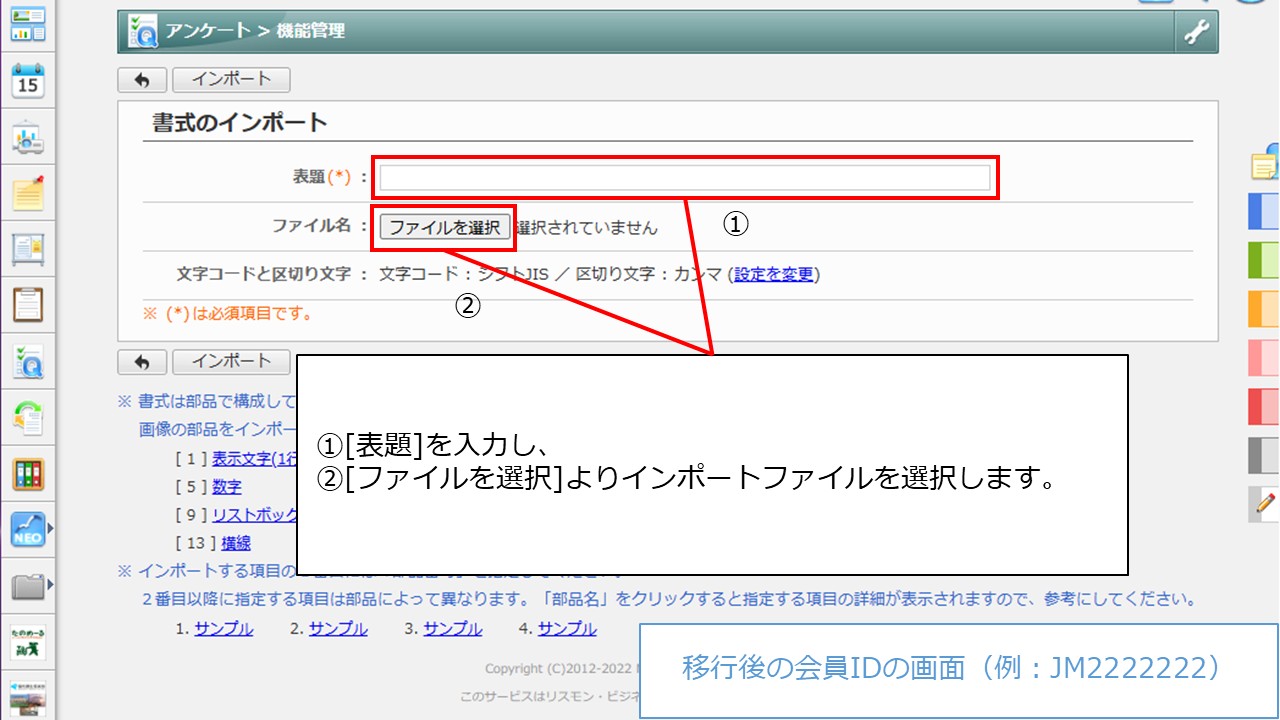Image resolution: width=1280 pixels, height=720 pixels.
Task: Select the green color tab on right
Action: (x=1264, y=260)
